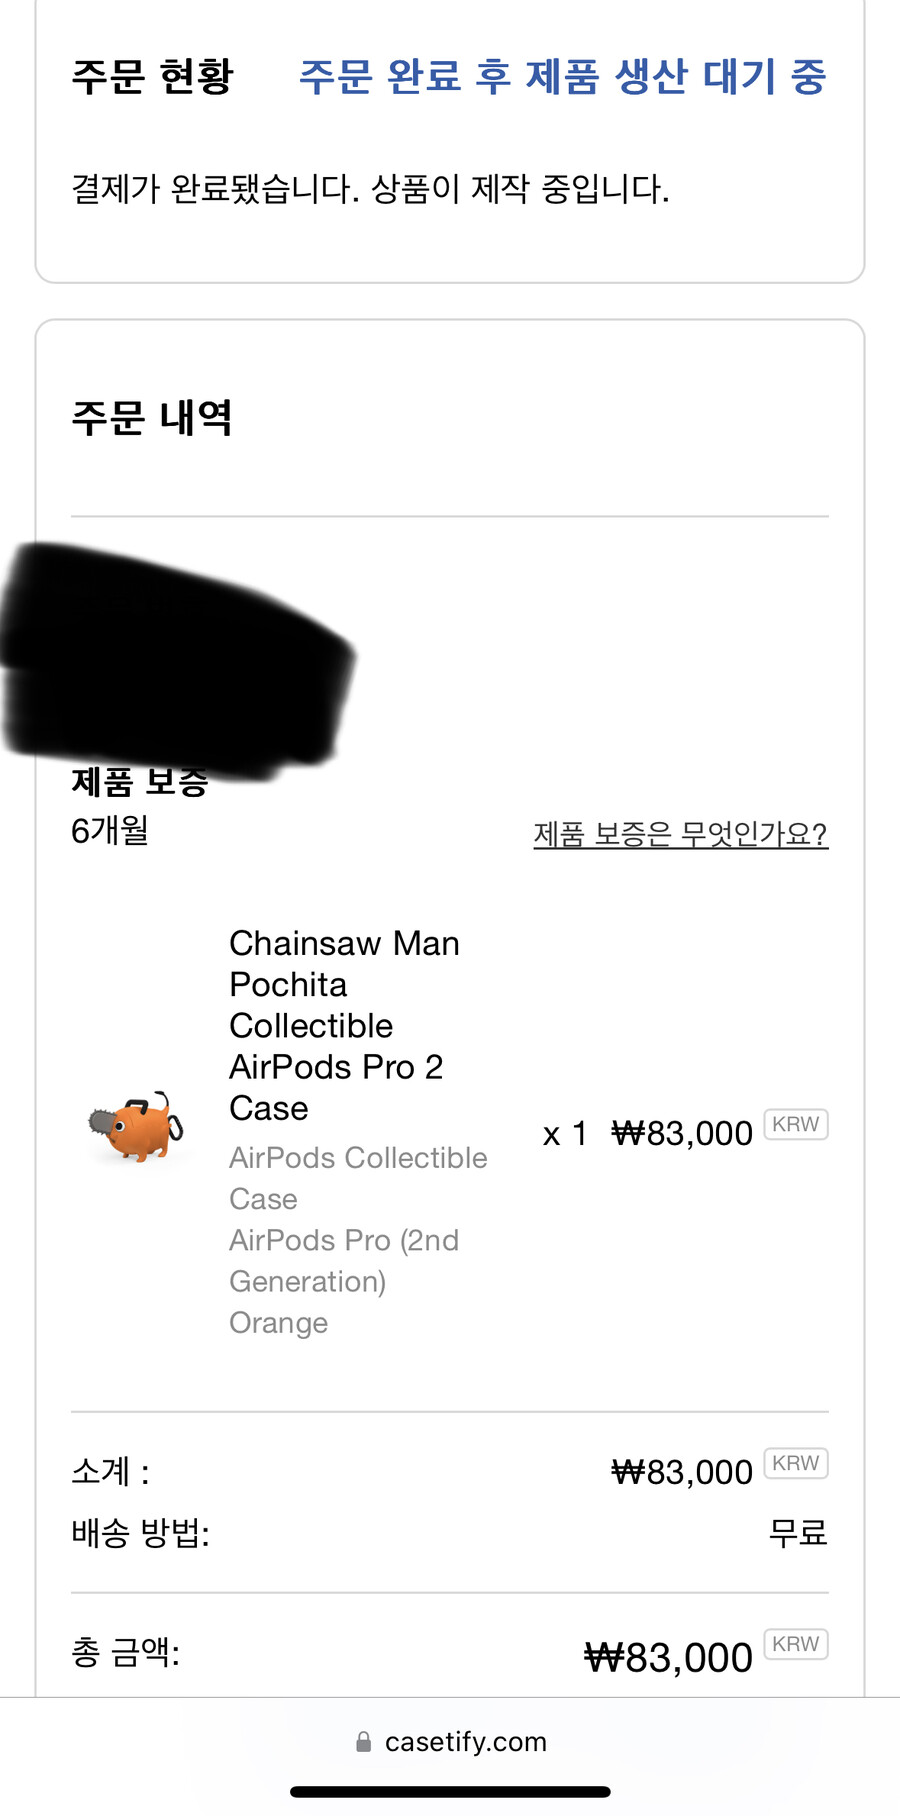Click the KRW badge beside the 총 금액 amount
The image size is (900, 1816).
point(796,1645)
